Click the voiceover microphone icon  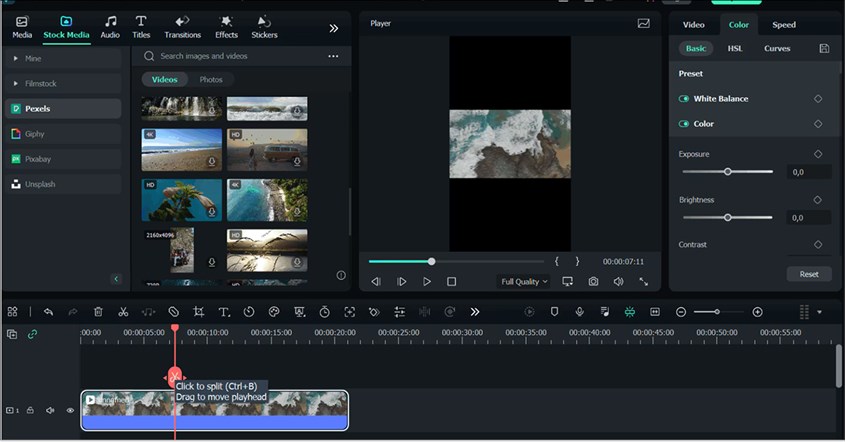[x=579, y=312]
